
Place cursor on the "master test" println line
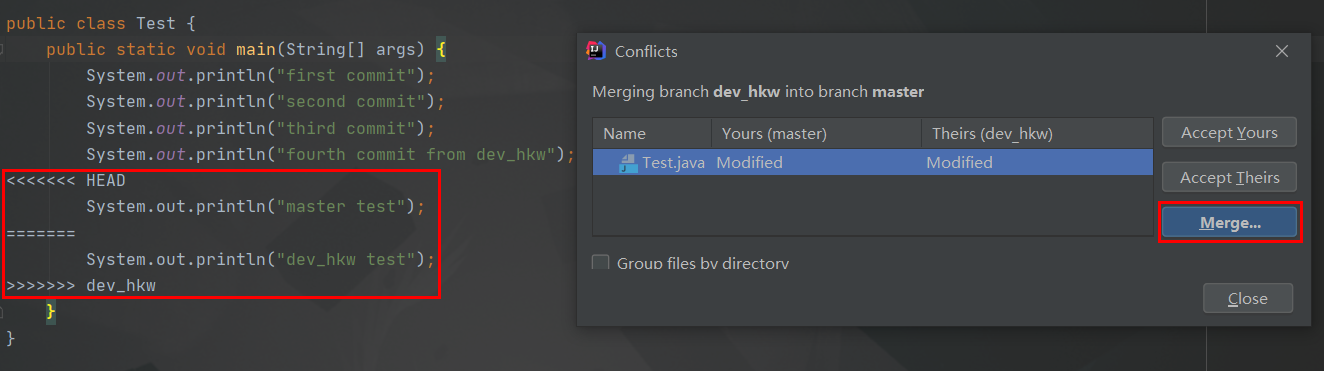(x=256, y=207)
